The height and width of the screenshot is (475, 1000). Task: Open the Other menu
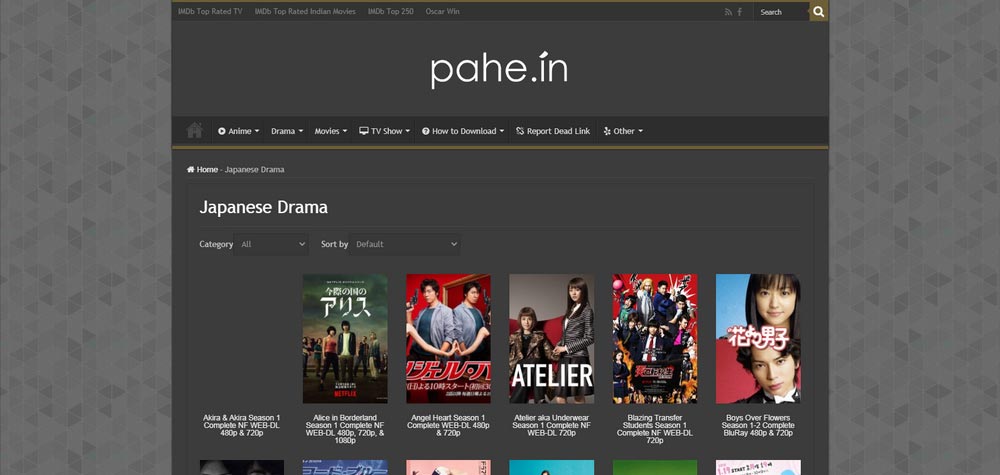623,131
